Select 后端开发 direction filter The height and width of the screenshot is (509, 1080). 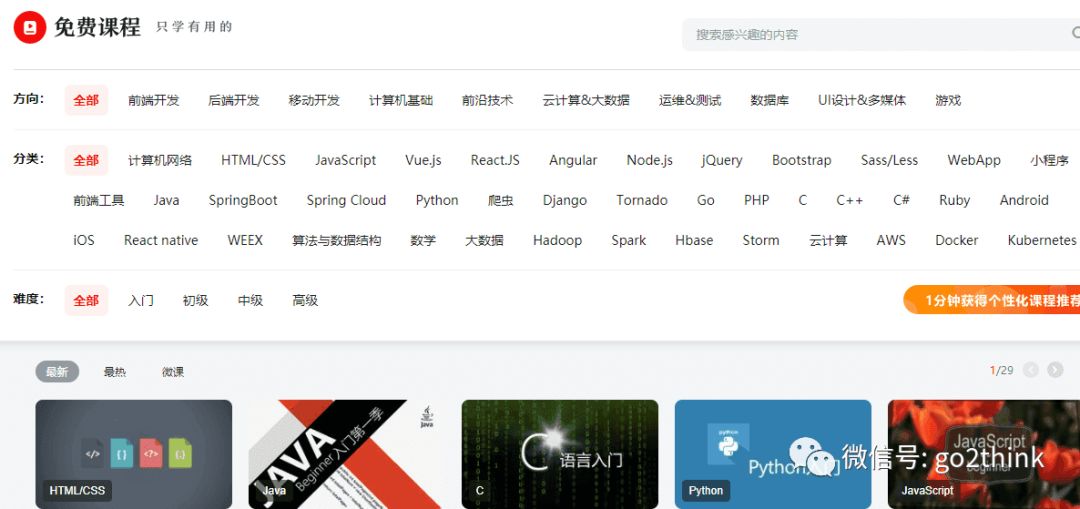[x=233, y=100]
